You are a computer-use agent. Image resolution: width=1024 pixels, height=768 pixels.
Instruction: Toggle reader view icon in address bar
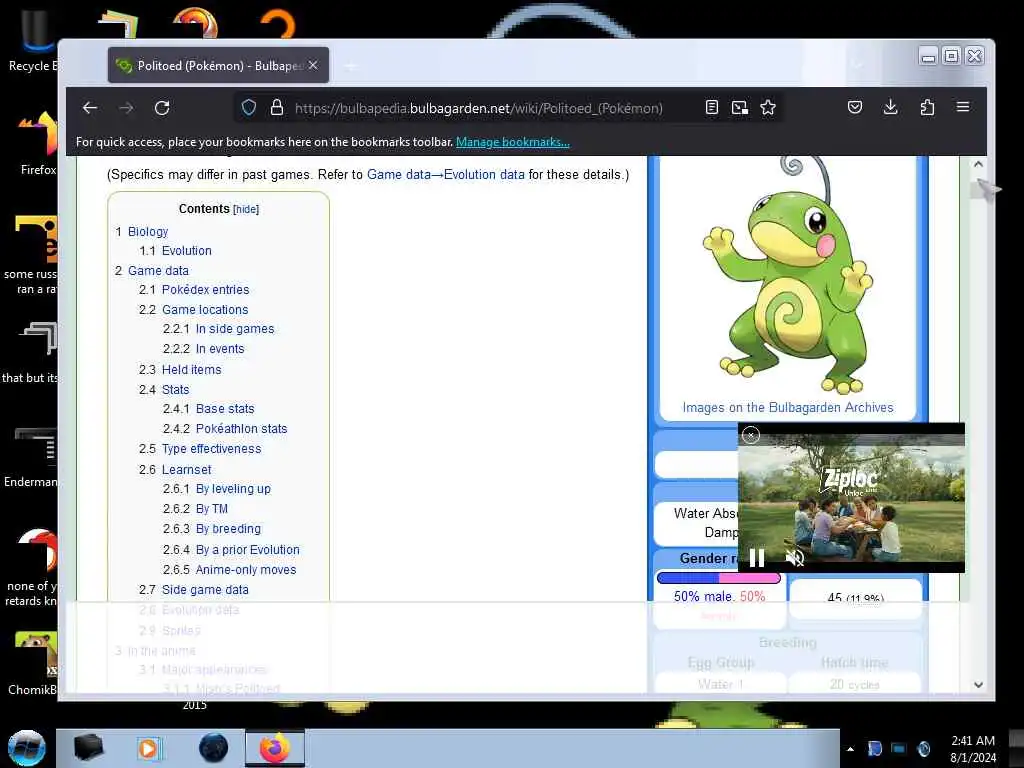(x=712, y=108)
